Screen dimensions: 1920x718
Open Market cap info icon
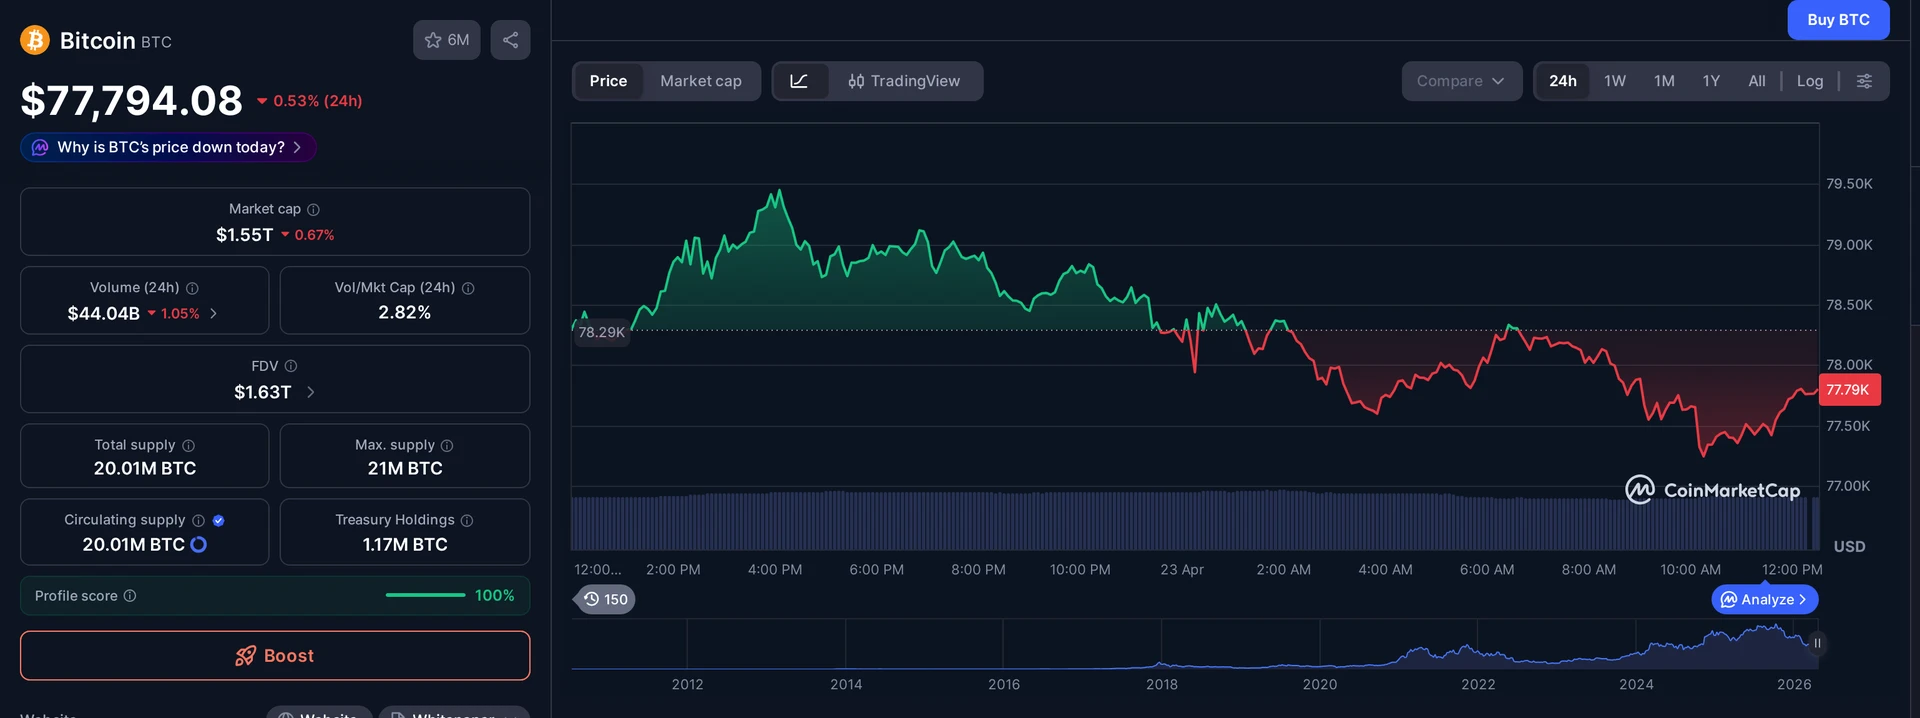pos(313,209)
